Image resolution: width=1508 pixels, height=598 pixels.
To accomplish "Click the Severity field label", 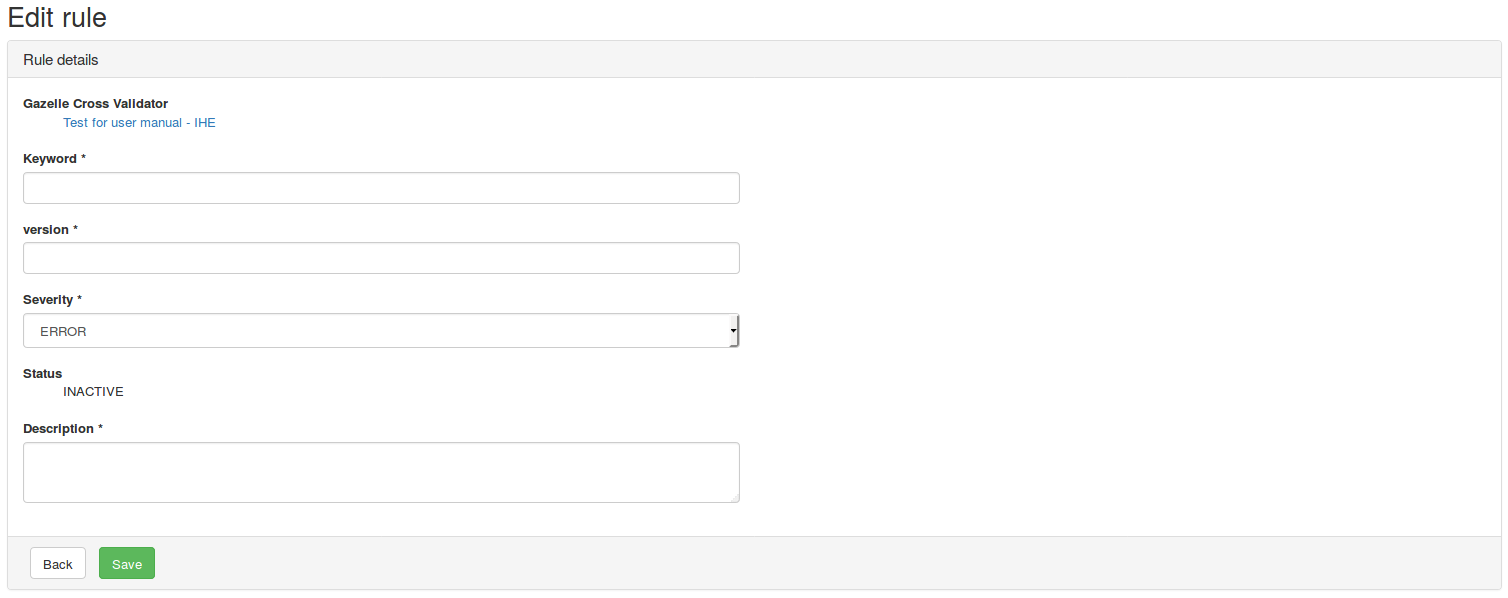I will point(48,300).
